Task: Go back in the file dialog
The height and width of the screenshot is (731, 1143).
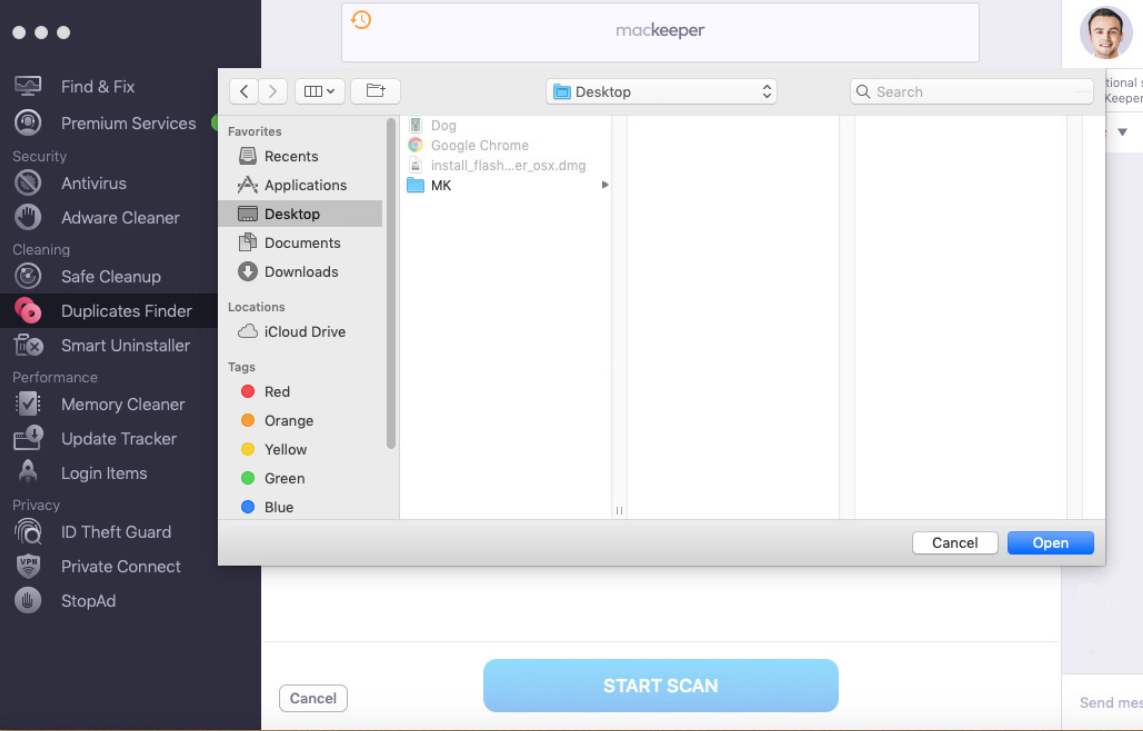Action: pos(244,91)
